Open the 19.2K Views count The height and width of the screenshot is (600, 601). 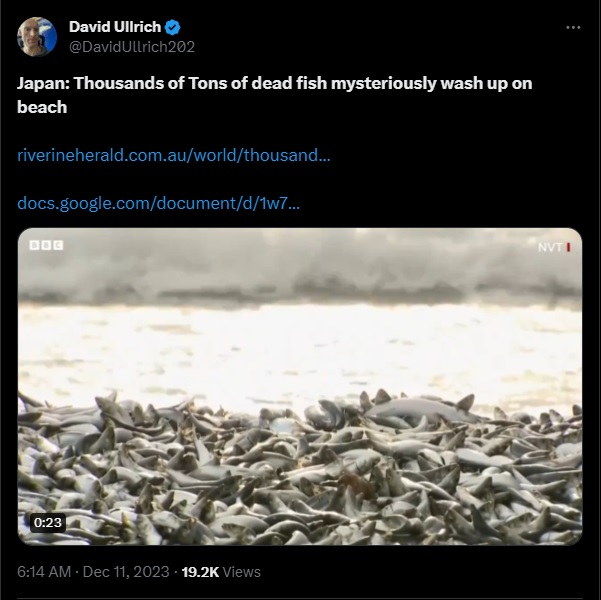[x=221, y=572]
